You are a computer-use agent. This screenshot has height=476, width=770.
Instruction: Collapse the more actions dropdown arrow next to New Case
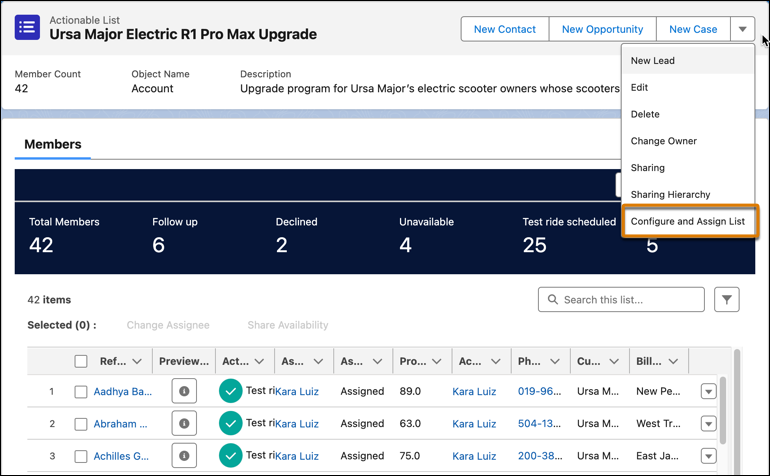[742, 29]
